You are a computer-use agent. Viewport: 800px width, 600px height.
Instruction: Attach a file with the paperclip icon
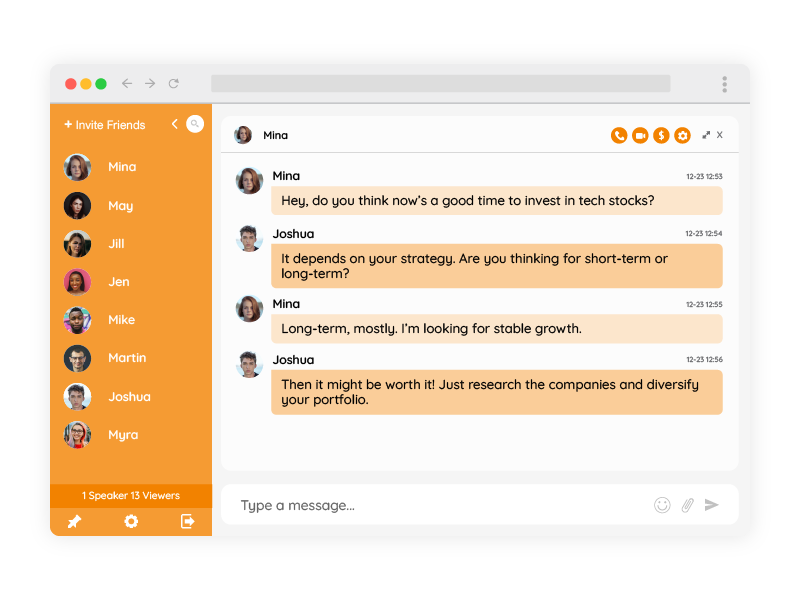point(687,505)
